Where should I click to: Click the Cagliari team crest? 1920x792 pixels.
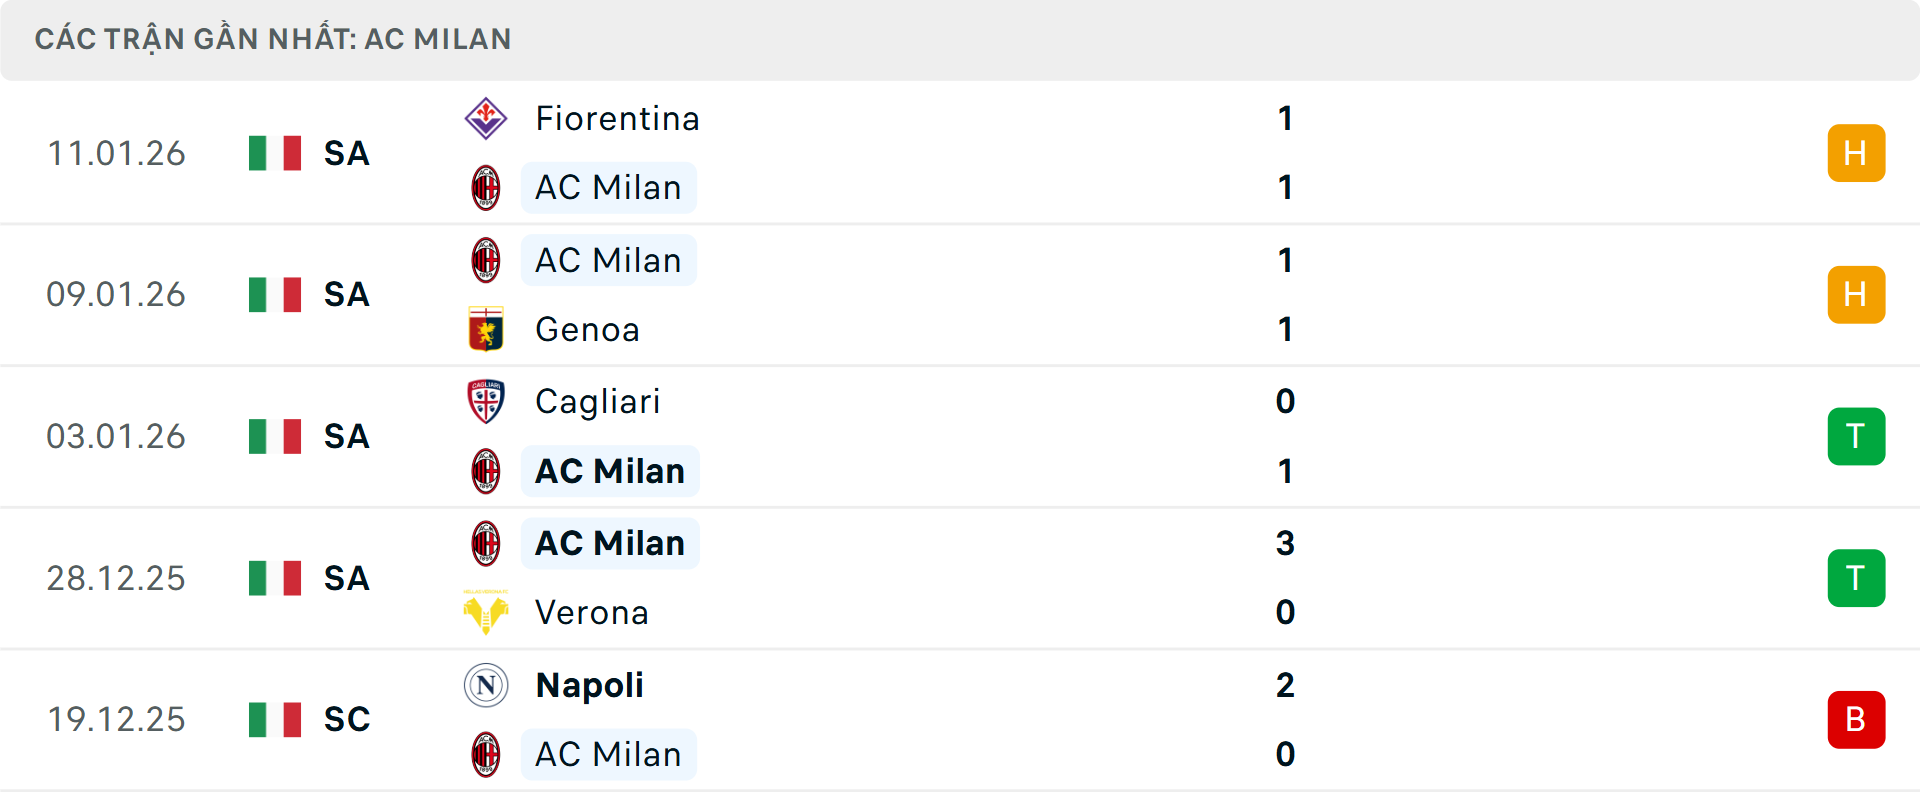[487, 401]
